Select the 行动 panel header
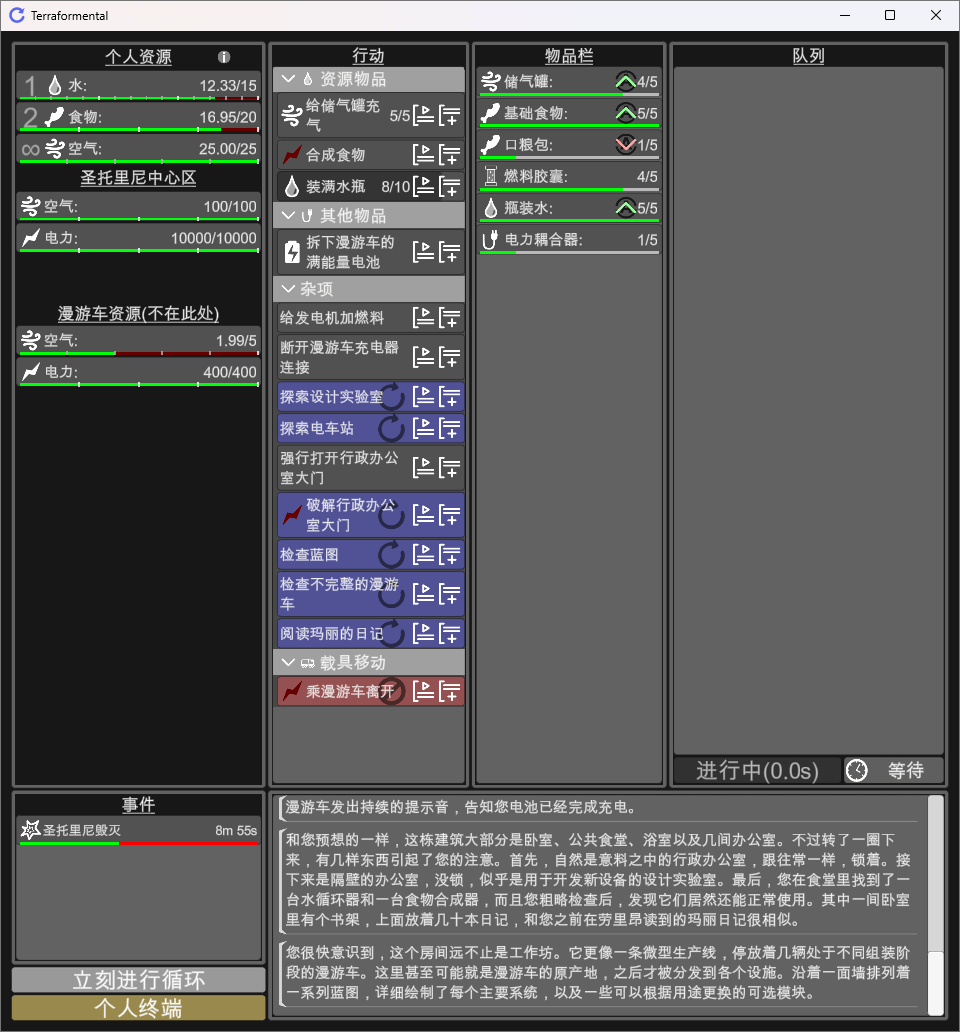 (x=368, y=56)
